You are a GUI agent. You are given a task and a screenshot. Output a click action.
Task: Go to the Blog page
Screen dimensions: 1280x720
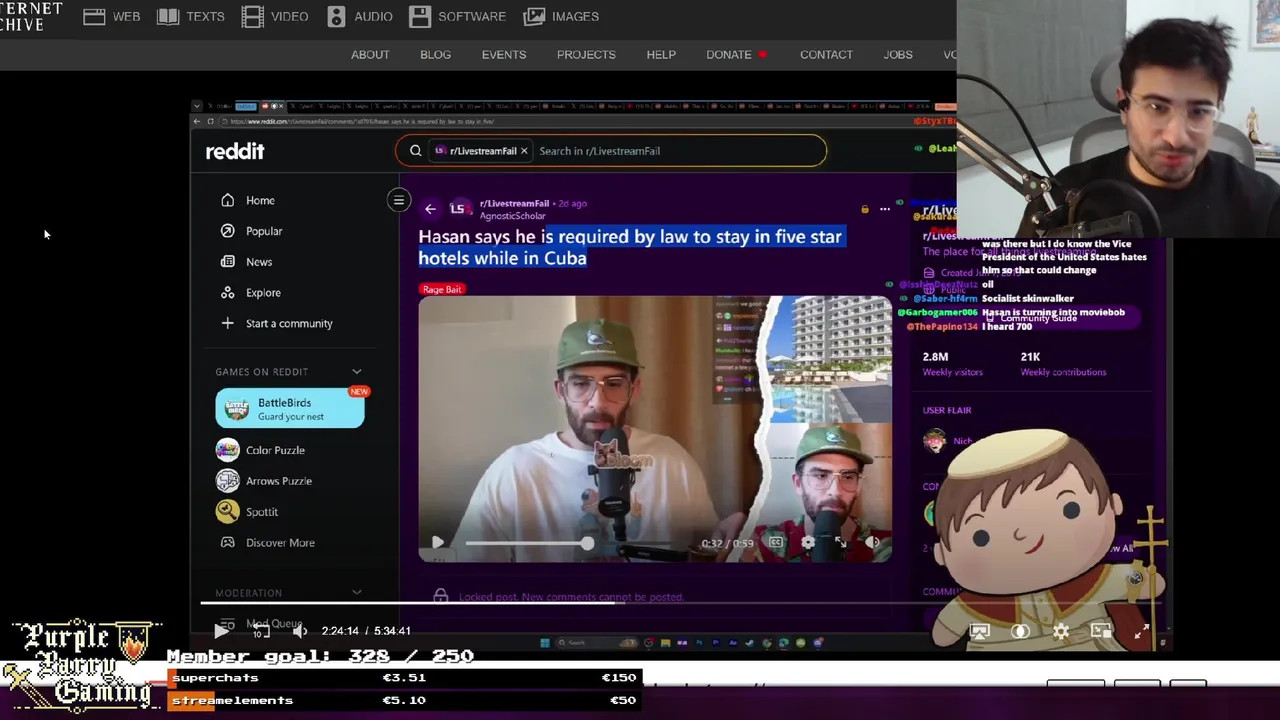coord(435,55)
